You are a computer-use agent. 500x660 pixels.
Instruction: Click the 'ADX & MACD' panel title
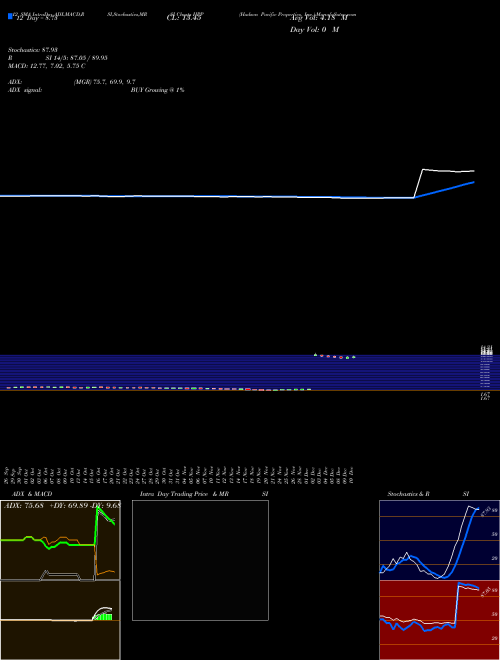[x=32, y=494]
